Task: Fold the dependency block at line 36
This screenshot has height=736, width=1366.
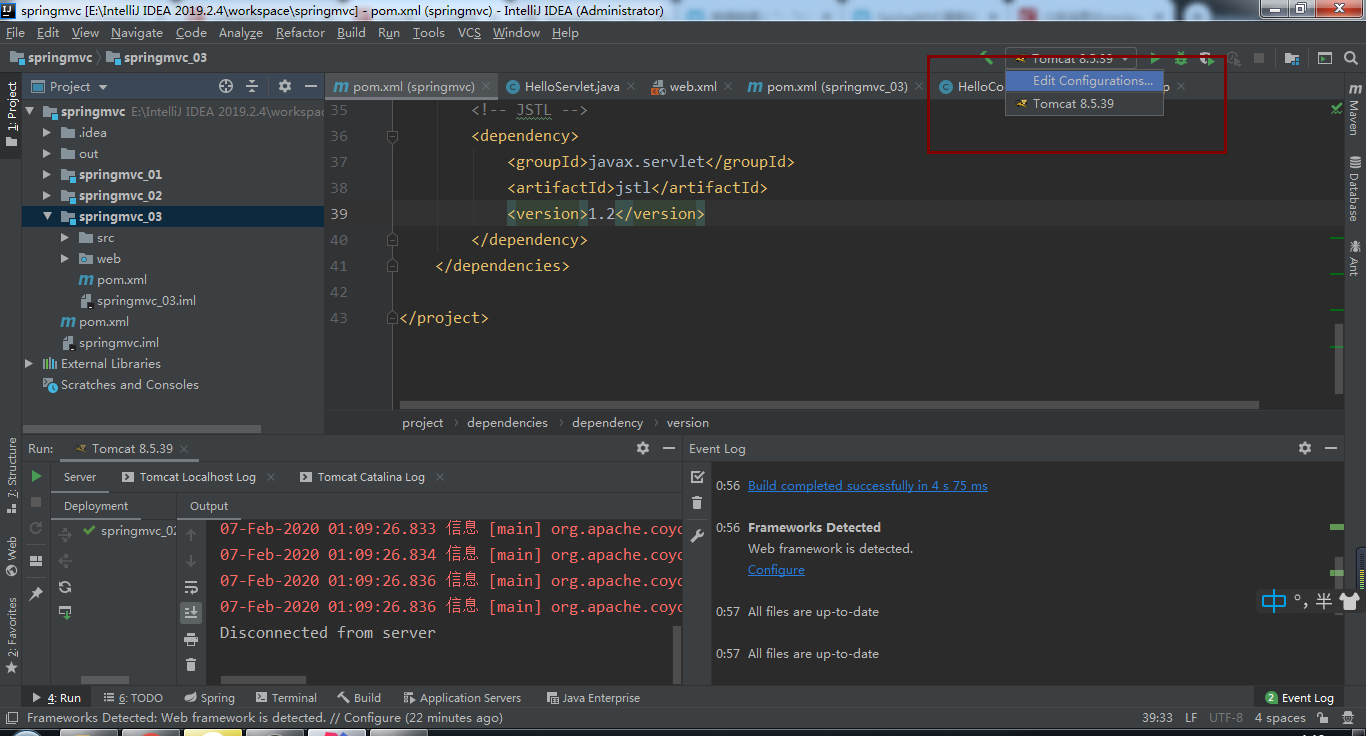Action: click(392, 136)
